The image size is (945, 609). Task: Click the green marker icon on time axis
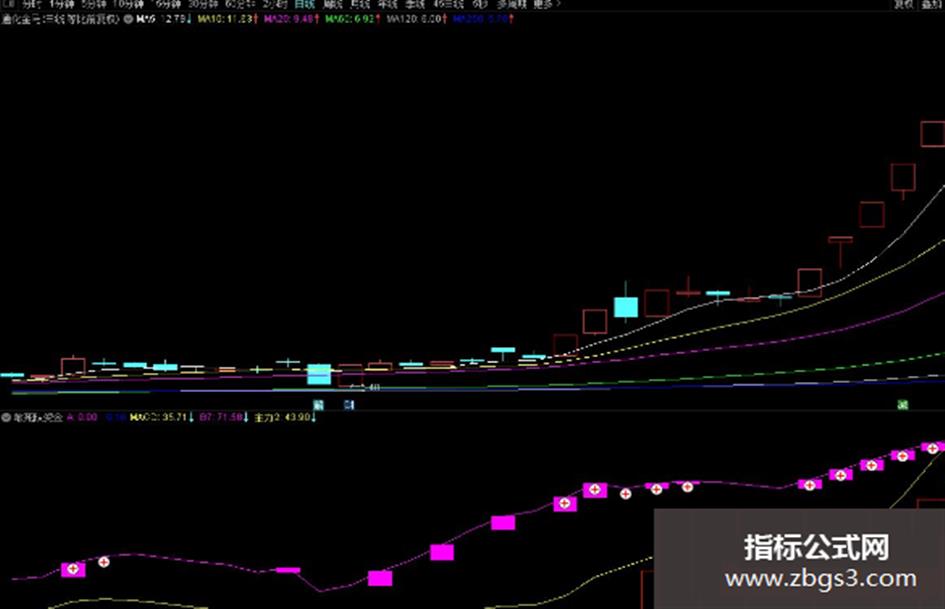(902, 405)
